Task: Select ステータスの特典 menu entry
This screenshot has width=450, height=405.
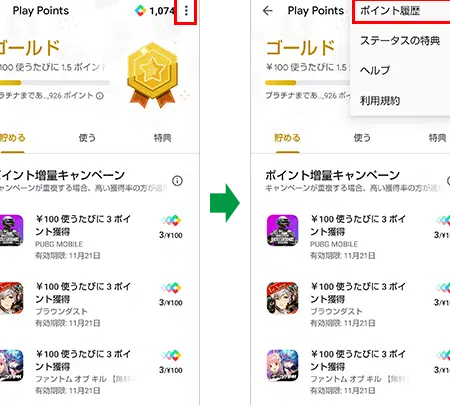Action: coord(400,41)
